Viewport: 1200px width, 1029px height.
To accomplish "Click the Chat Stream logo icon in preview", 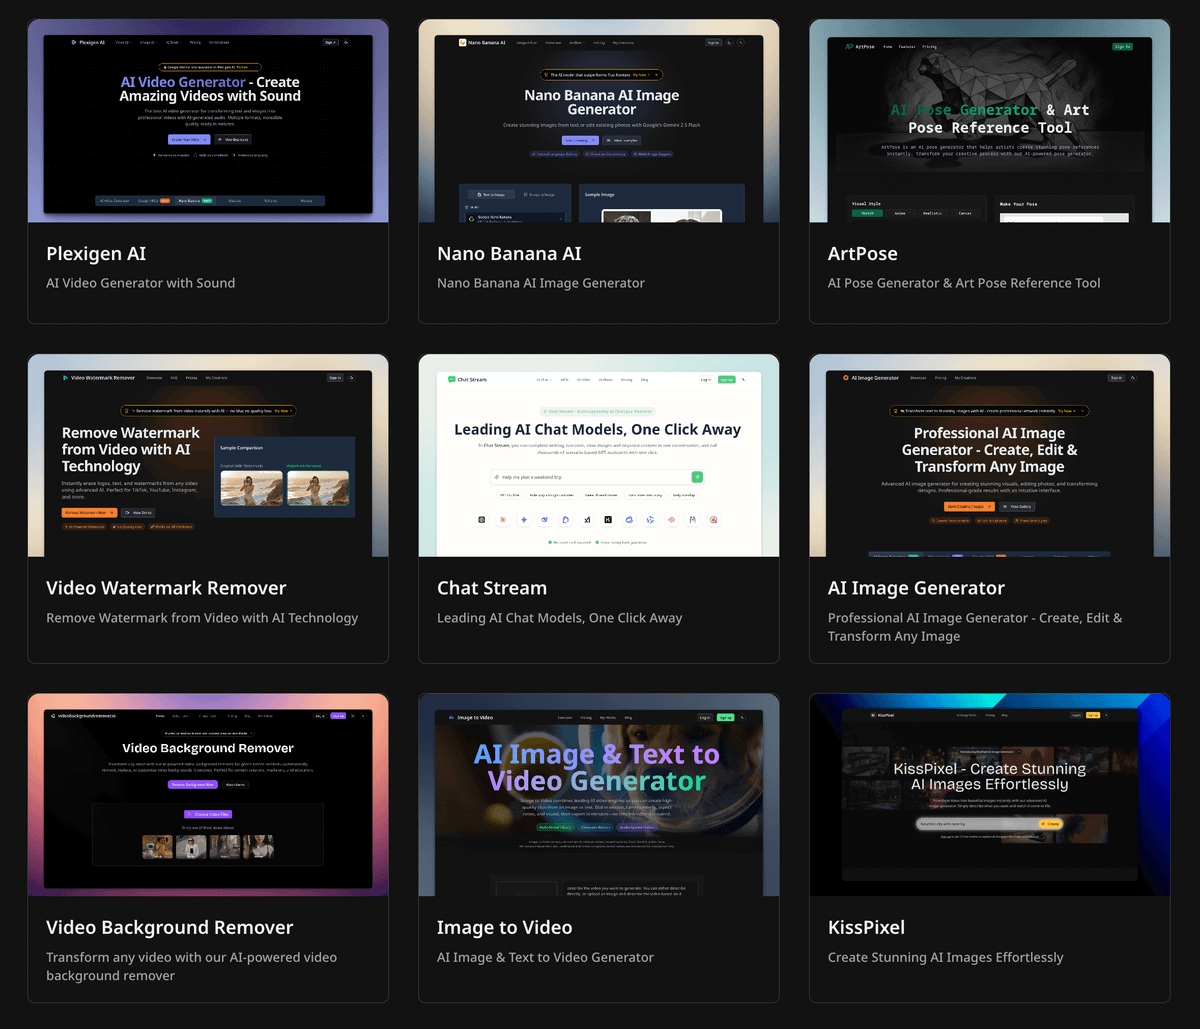I will (452, 380).
